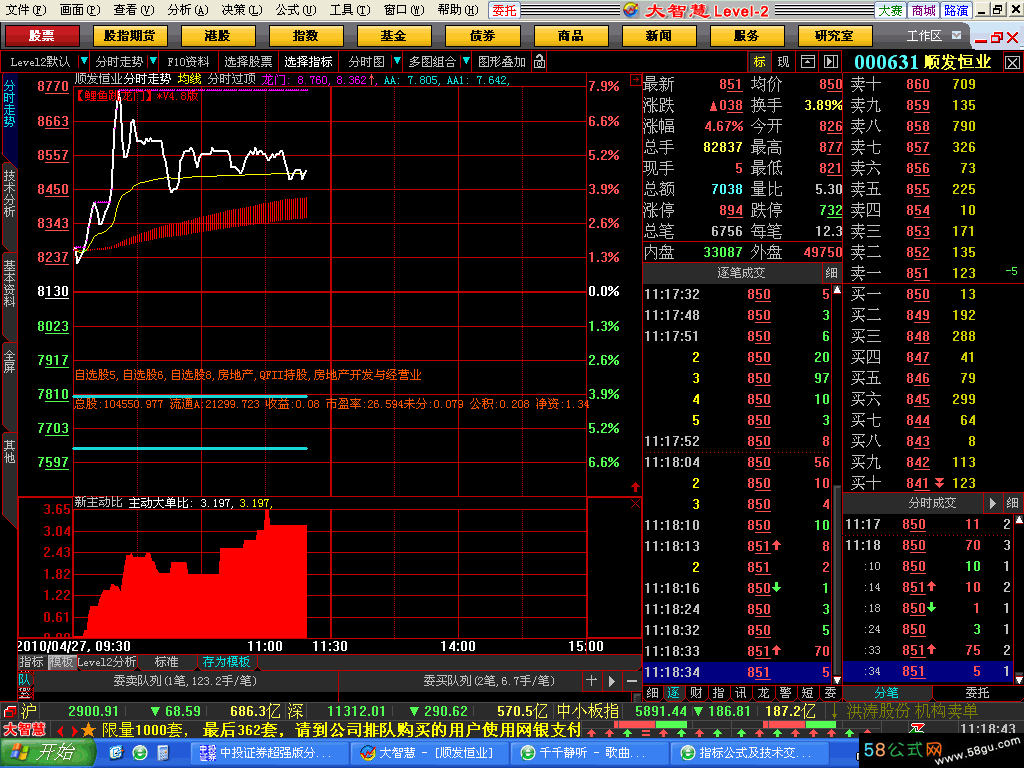Click the collapse-up panel icon beside 现
Image resolution: width=1024 pixels, height=768 pixels.
click(x=808, y=62)
